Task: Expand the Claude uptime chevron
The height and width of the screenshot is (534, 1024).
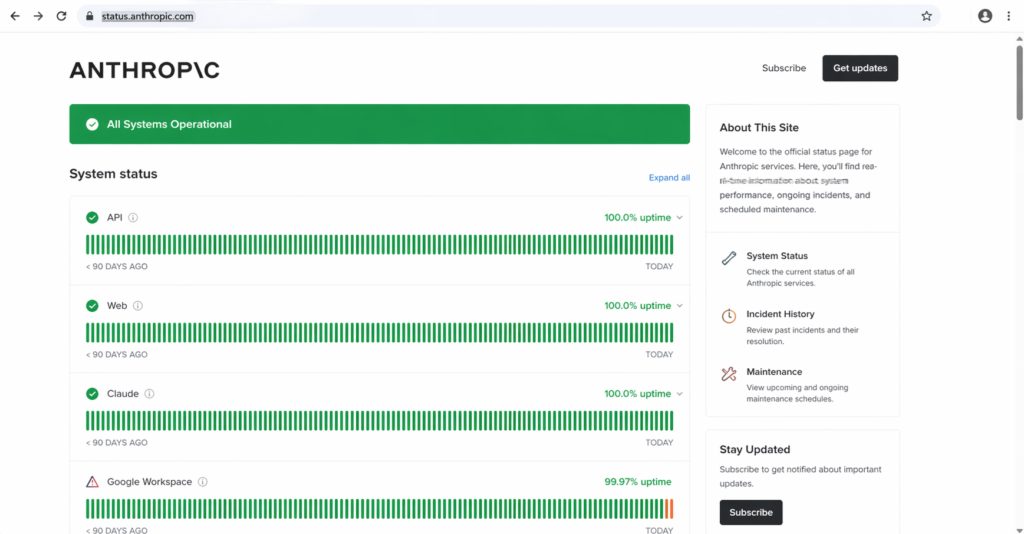Action: click(679, 394)
